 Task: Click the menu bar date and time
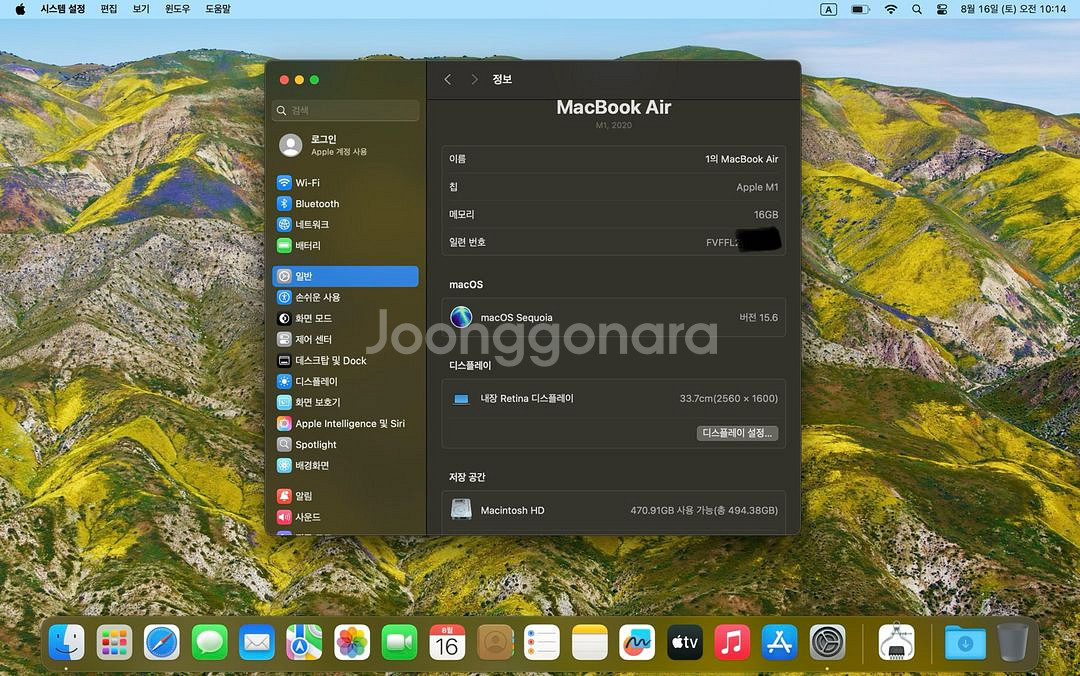pos(1013,9)
